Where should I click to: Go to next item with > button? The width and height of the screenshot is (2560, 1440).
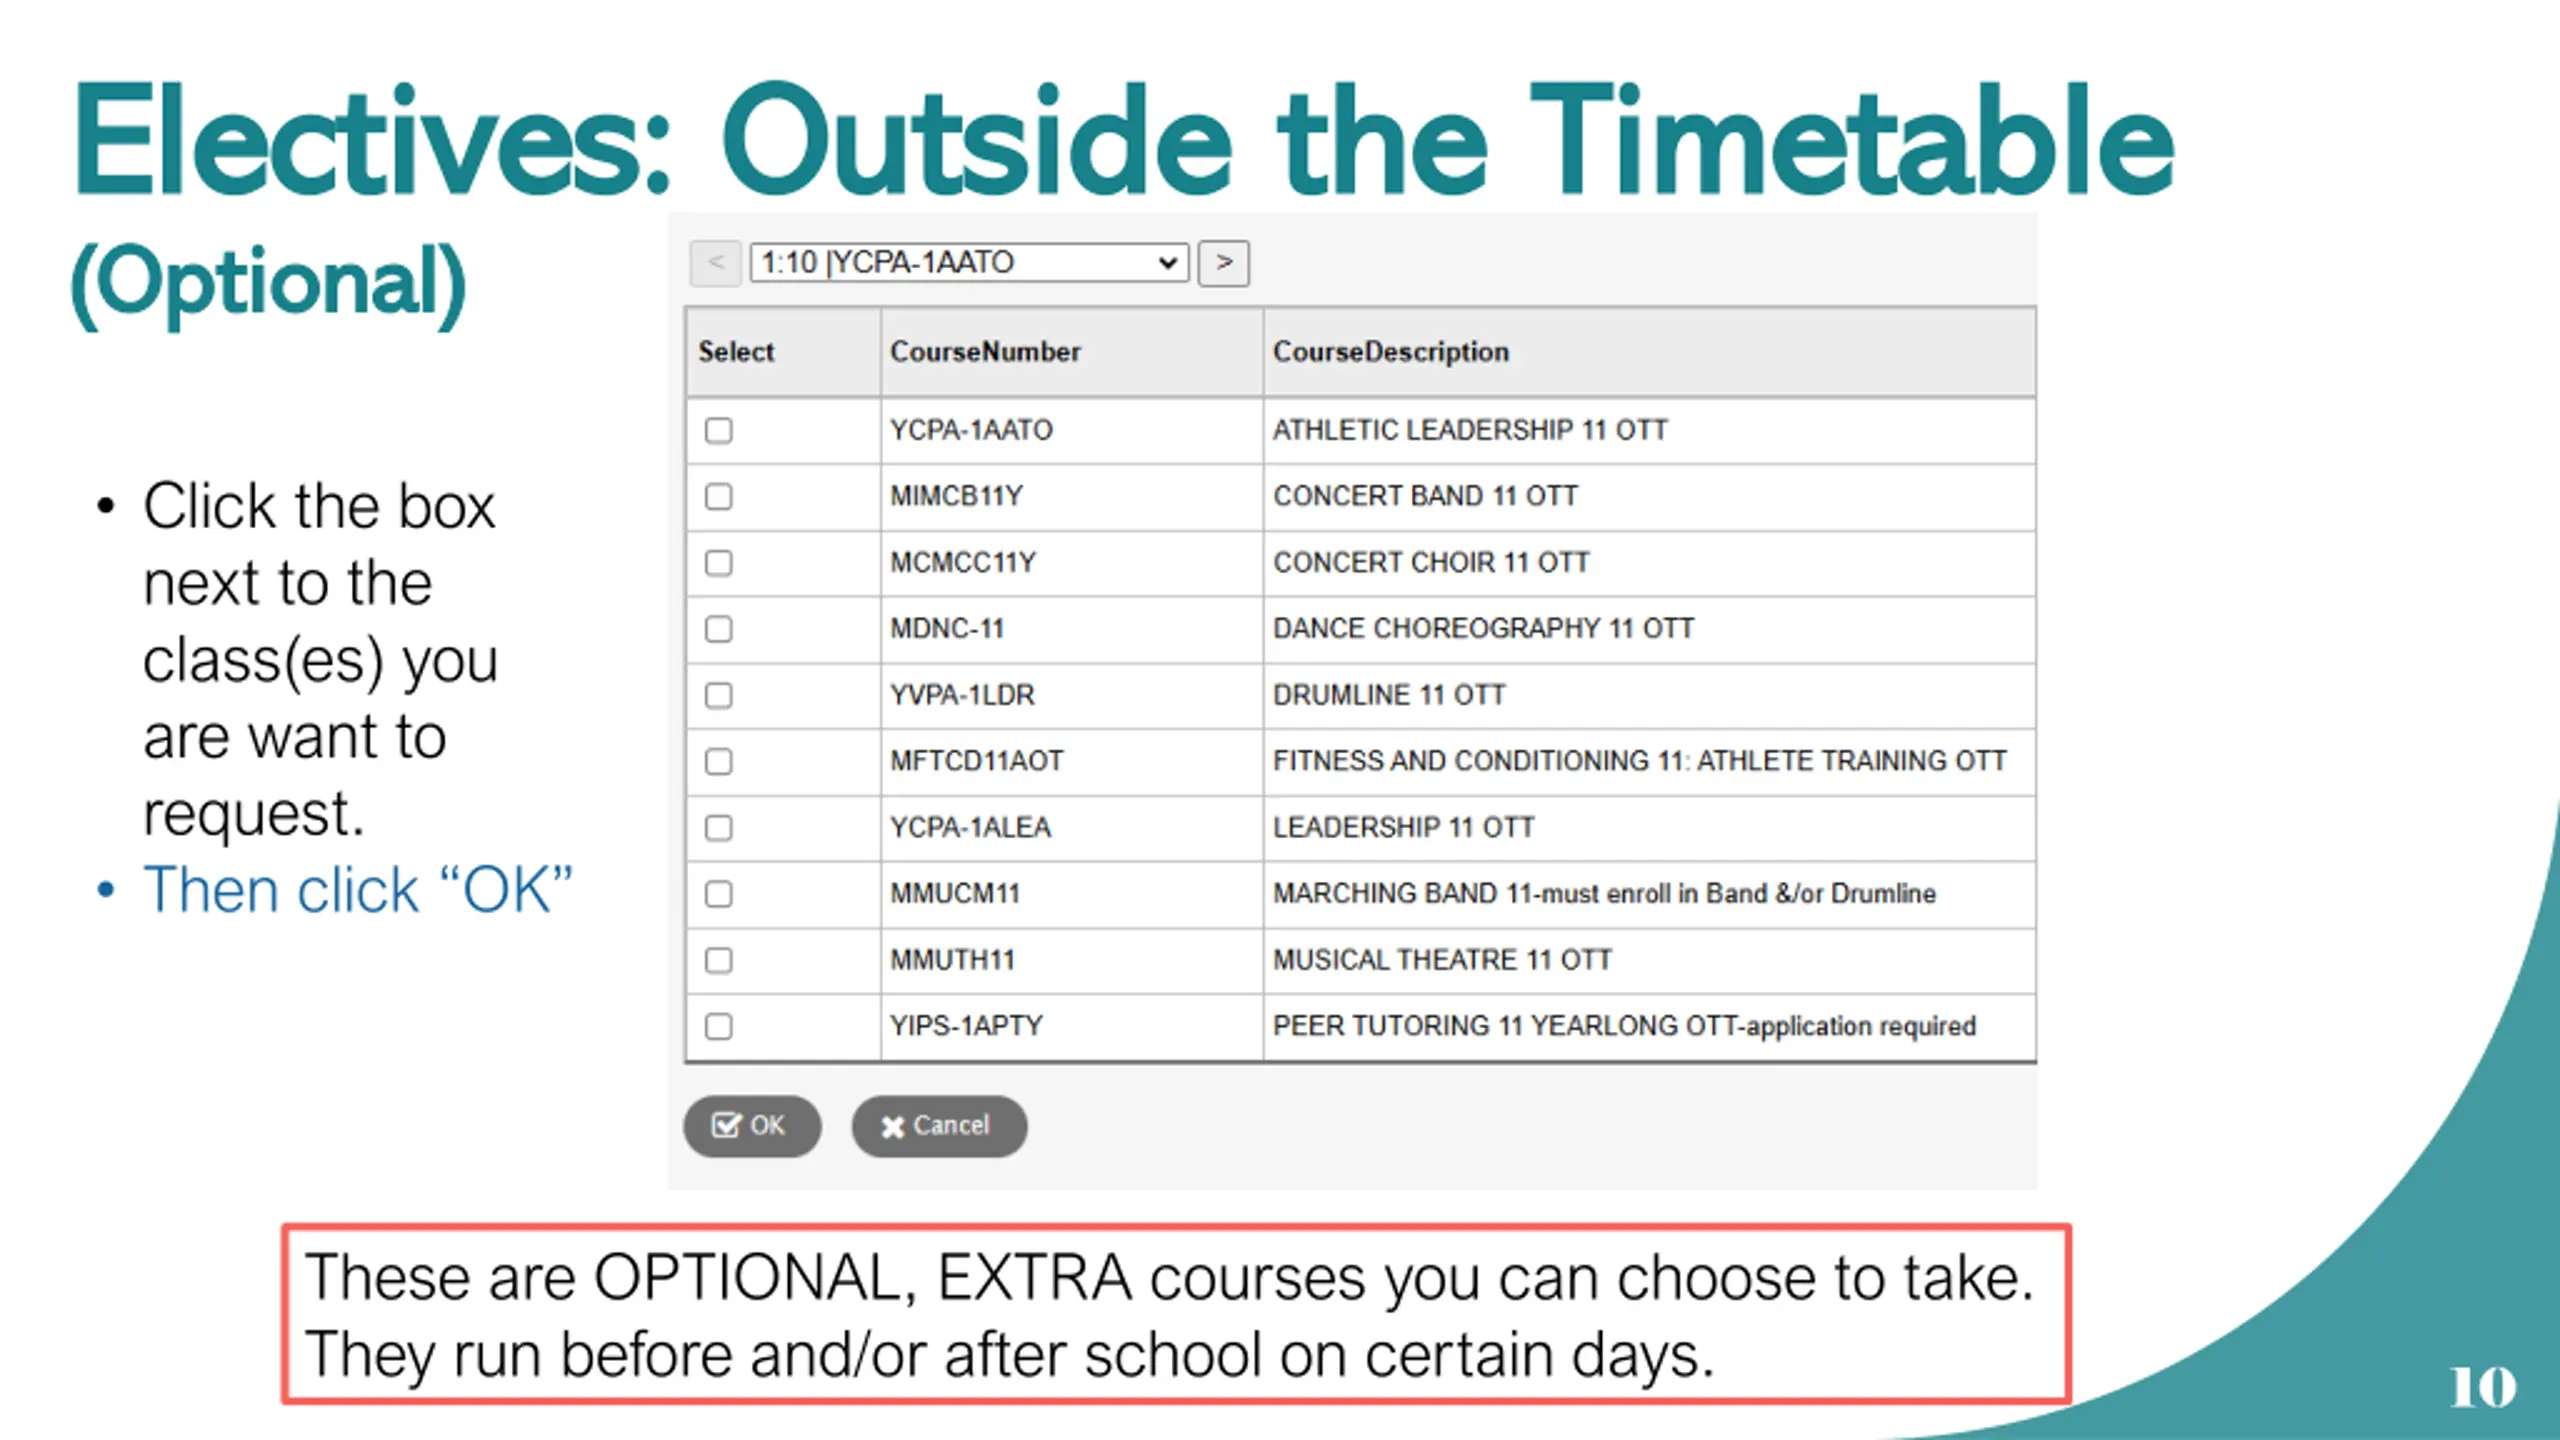1224,263
